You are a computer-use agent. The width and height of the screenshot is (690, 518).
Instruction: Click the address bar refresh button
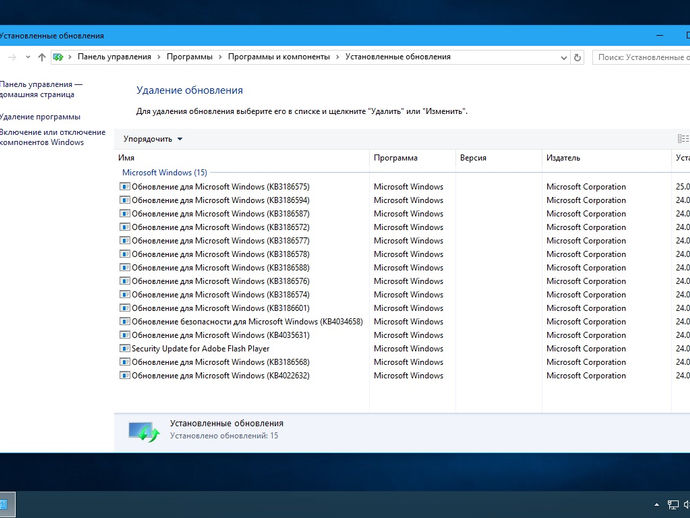577,57
